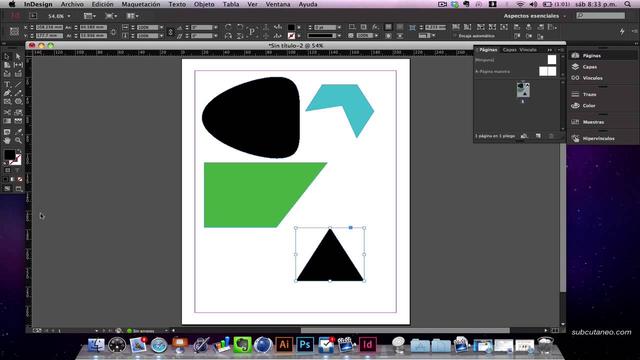Screen dimensions: 640x360
Task: Click the Apply None button in toolbox
Action: click(x=20, y=179)
